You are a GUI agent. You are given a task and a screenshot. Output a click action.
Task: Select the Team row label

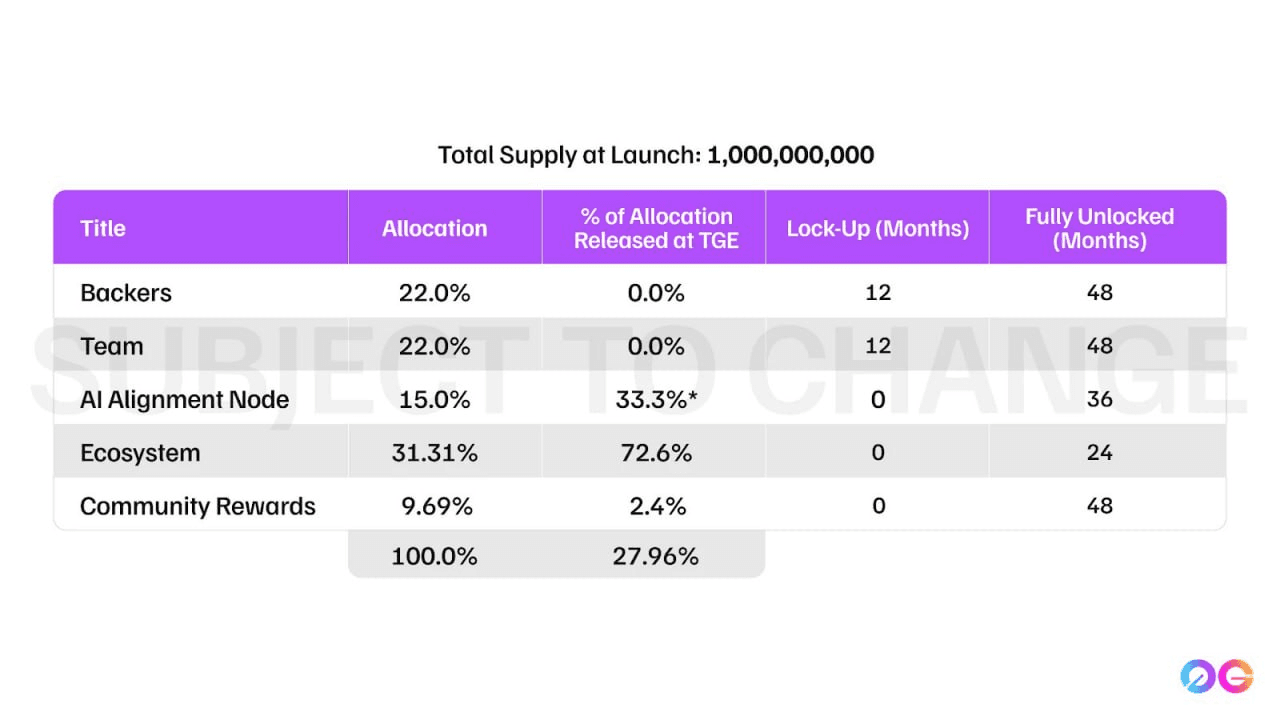(x=112, y=346)
